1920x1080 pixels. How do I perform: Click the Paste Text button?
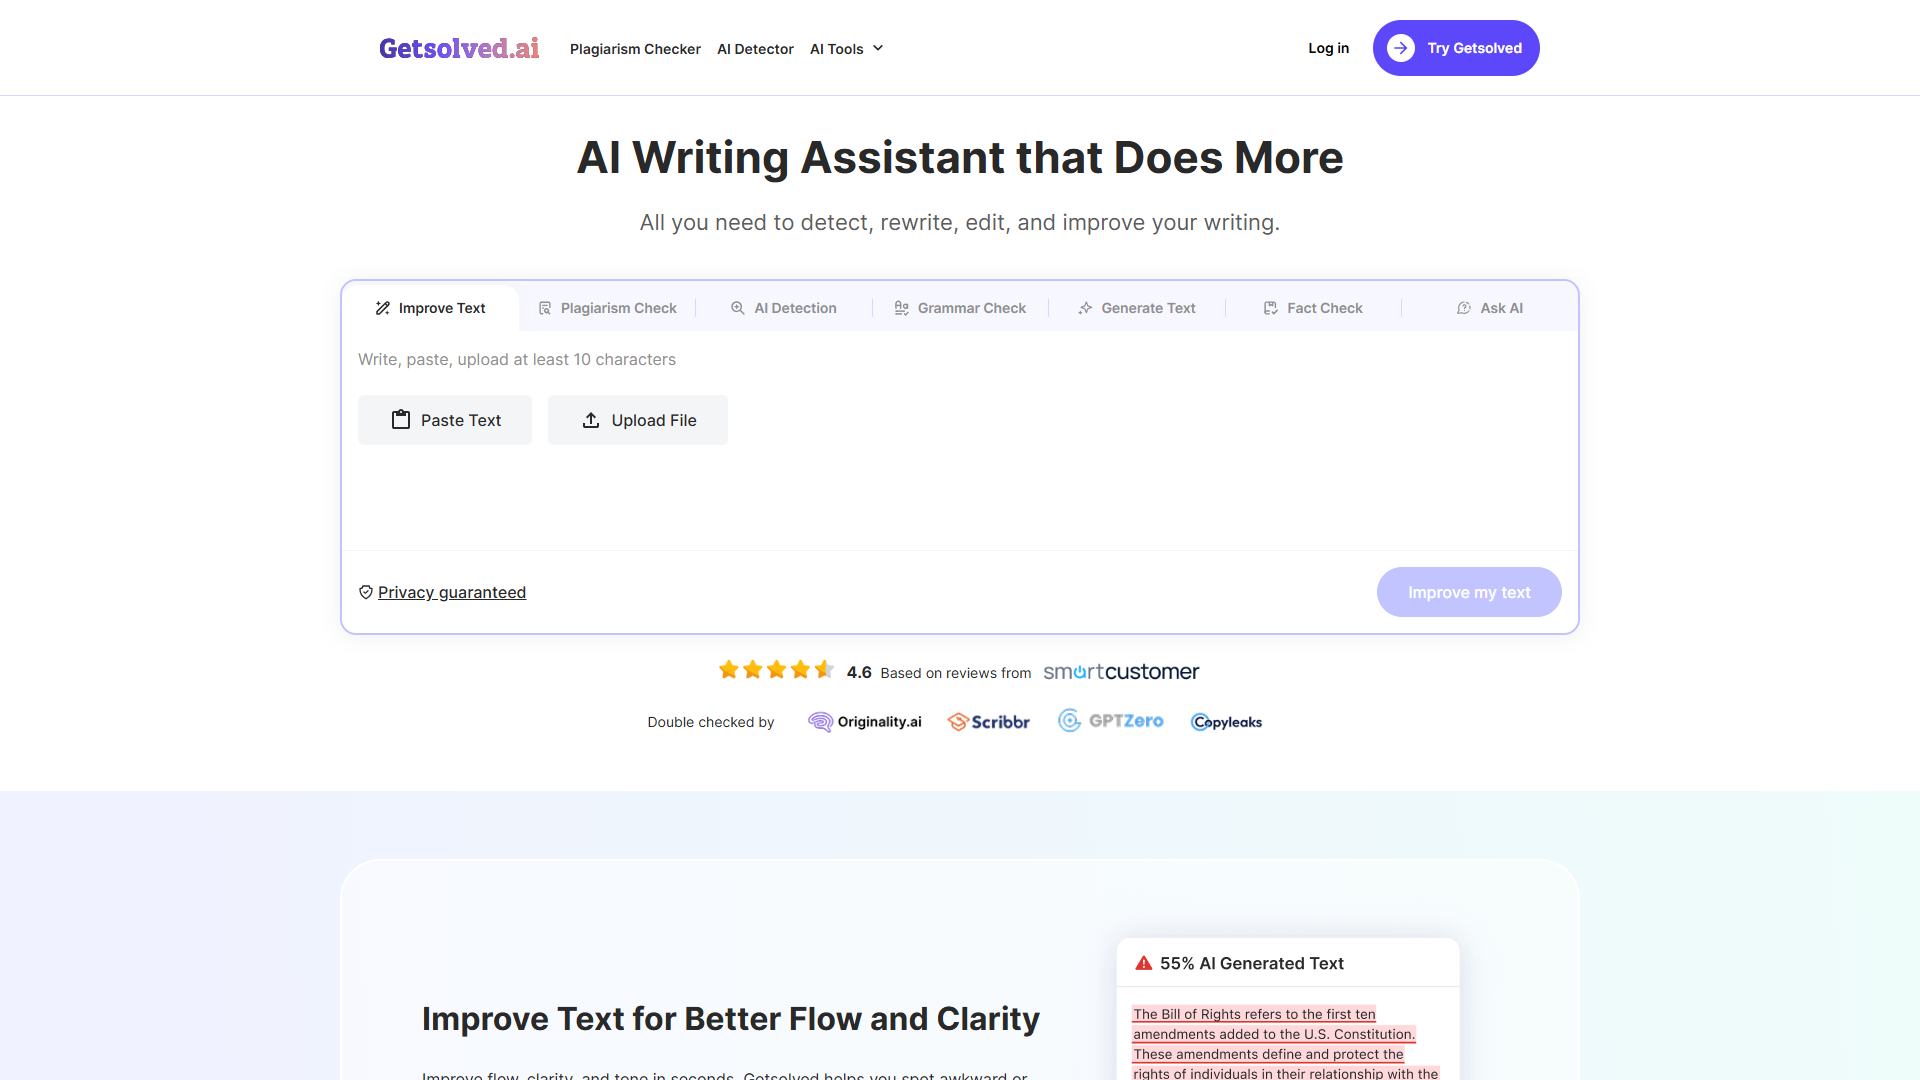coord(445,420)
